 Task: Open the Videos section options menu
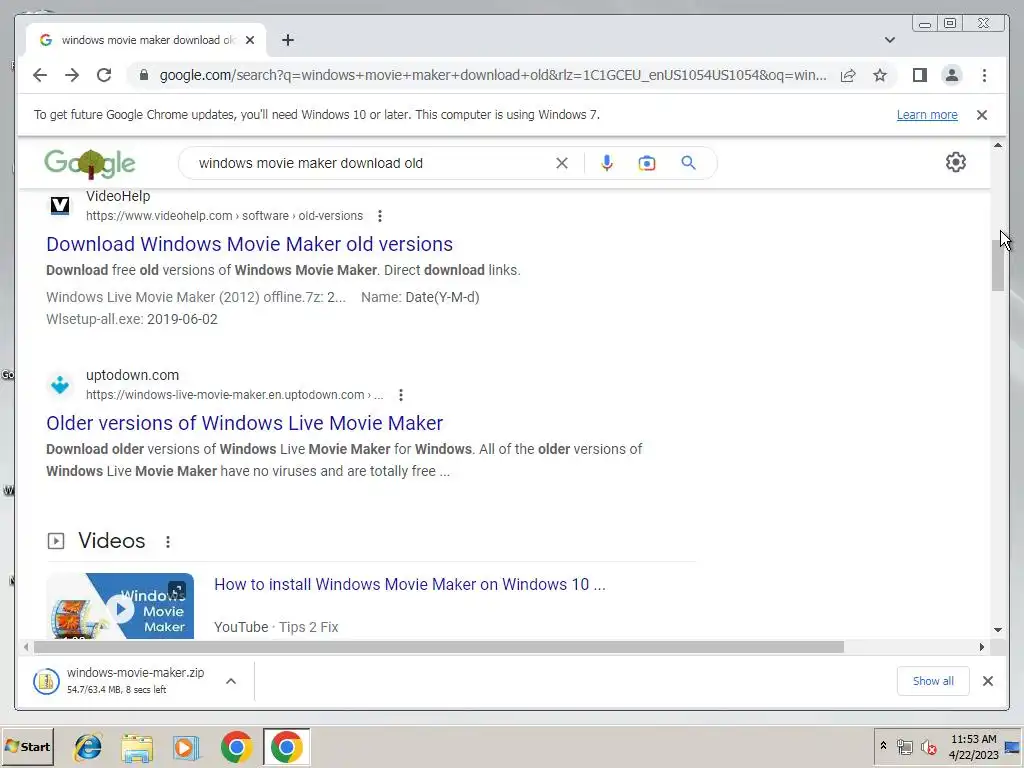(168, 541)
